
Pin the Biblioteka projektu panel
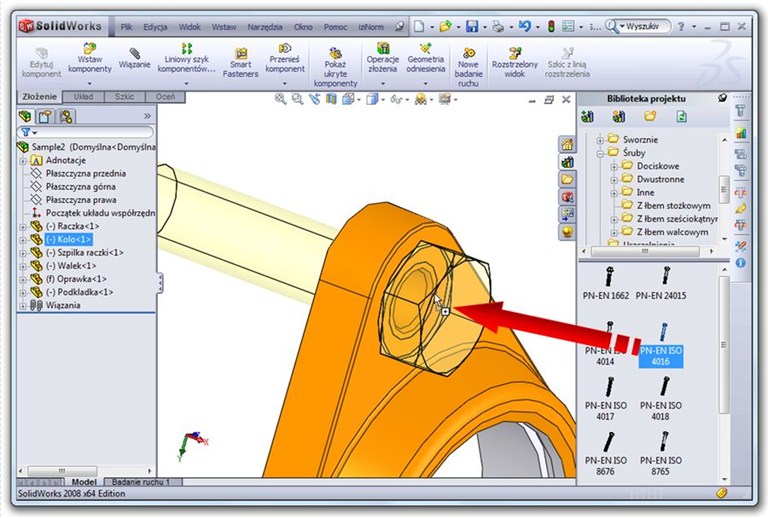coord(722,98)
